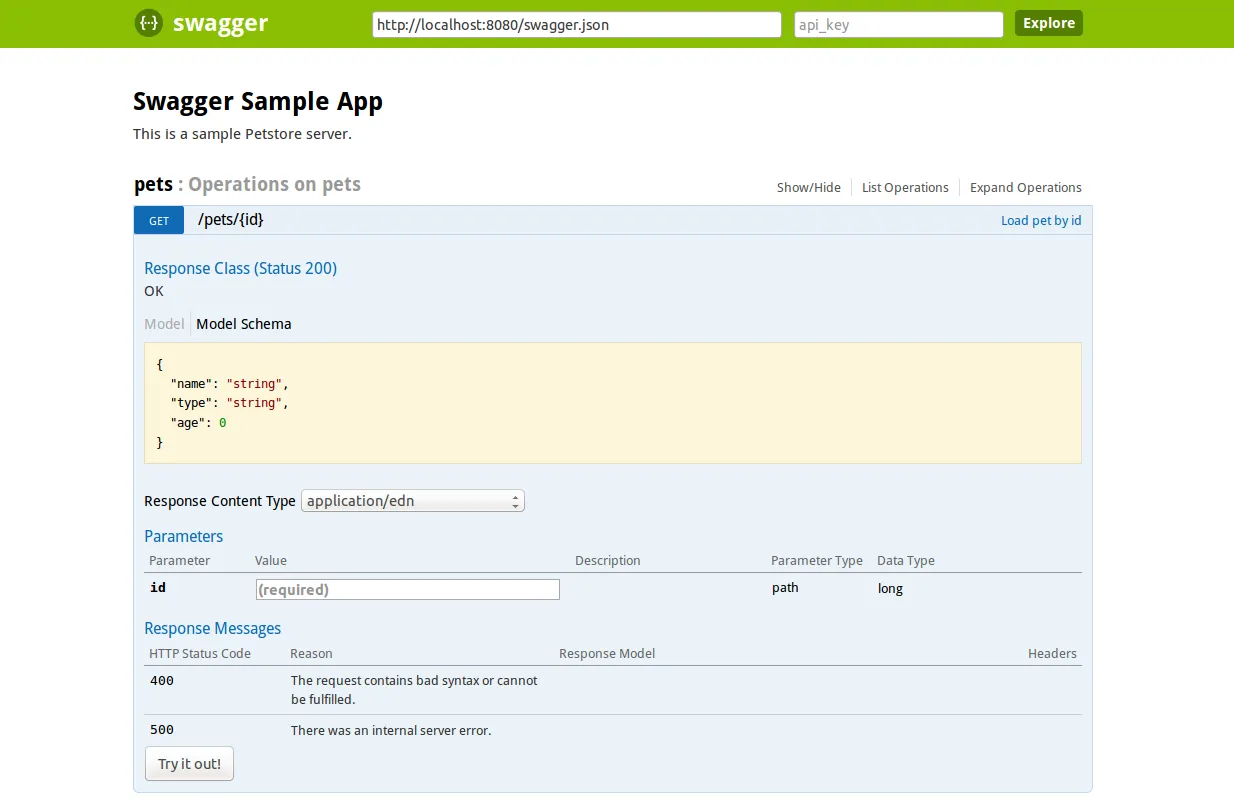This screenshot has width=1234, height=804.
Task: Click the 'Swagger Sample App' title
Action: 258,101
